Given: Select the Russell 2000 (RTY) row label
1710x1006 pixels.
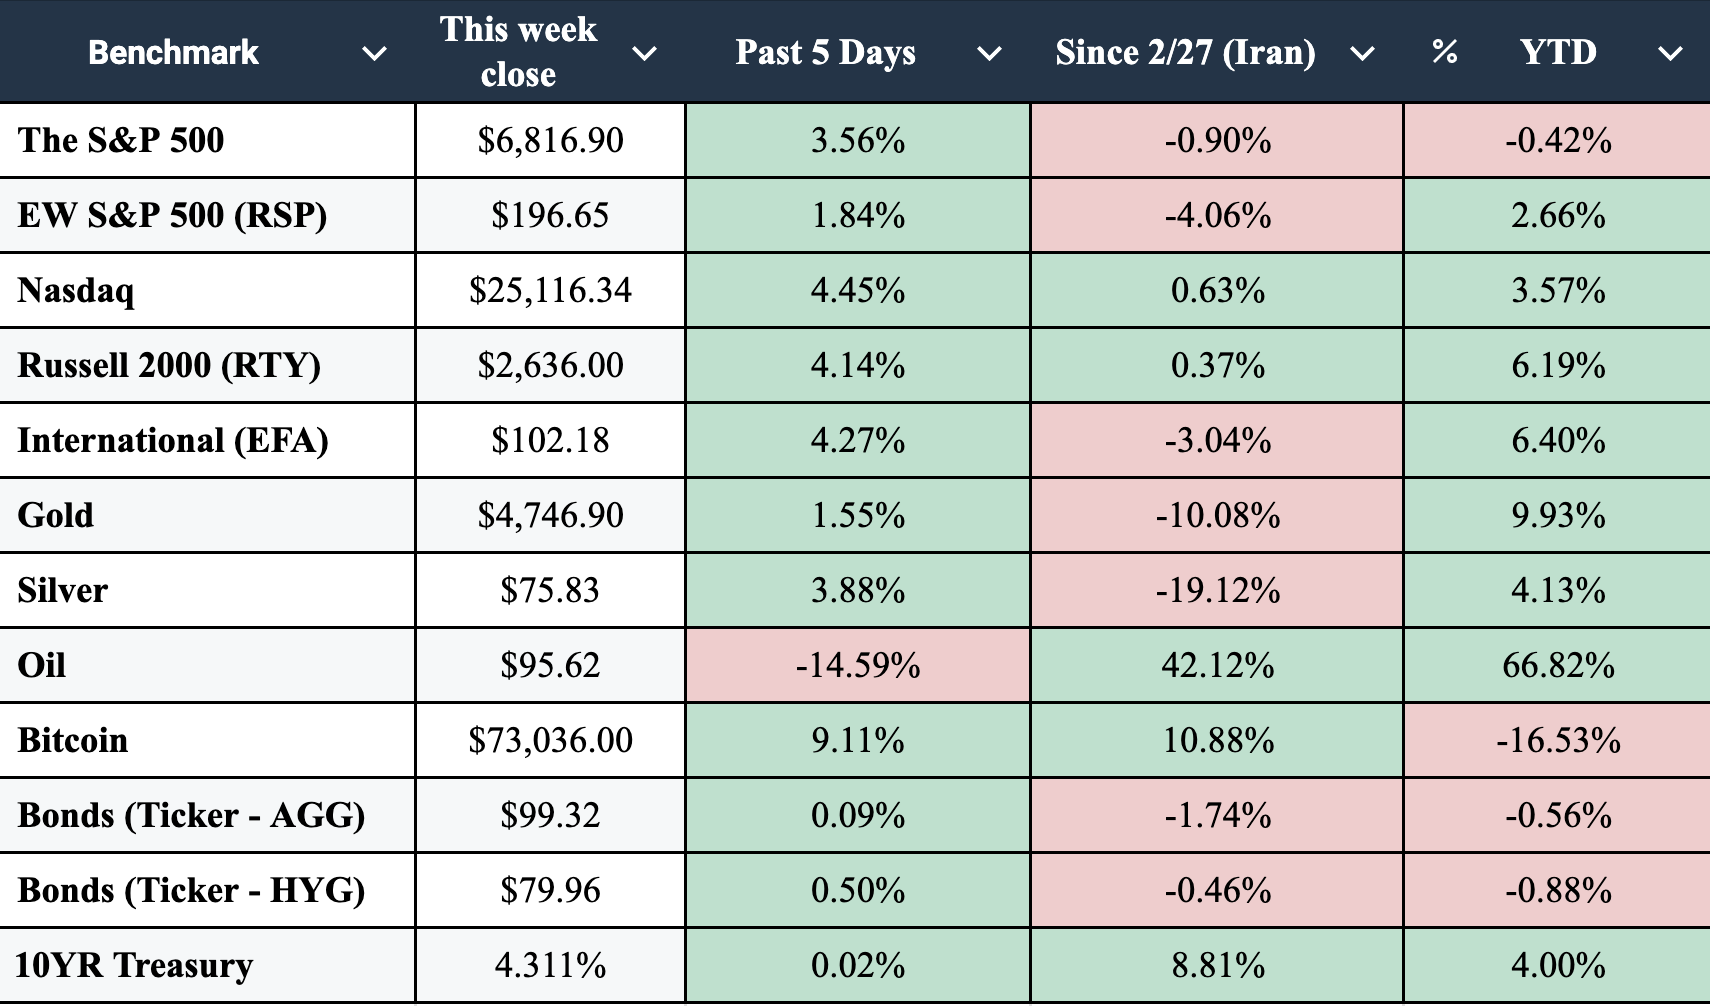Looking at the screenshot, I should click(169, 365).
